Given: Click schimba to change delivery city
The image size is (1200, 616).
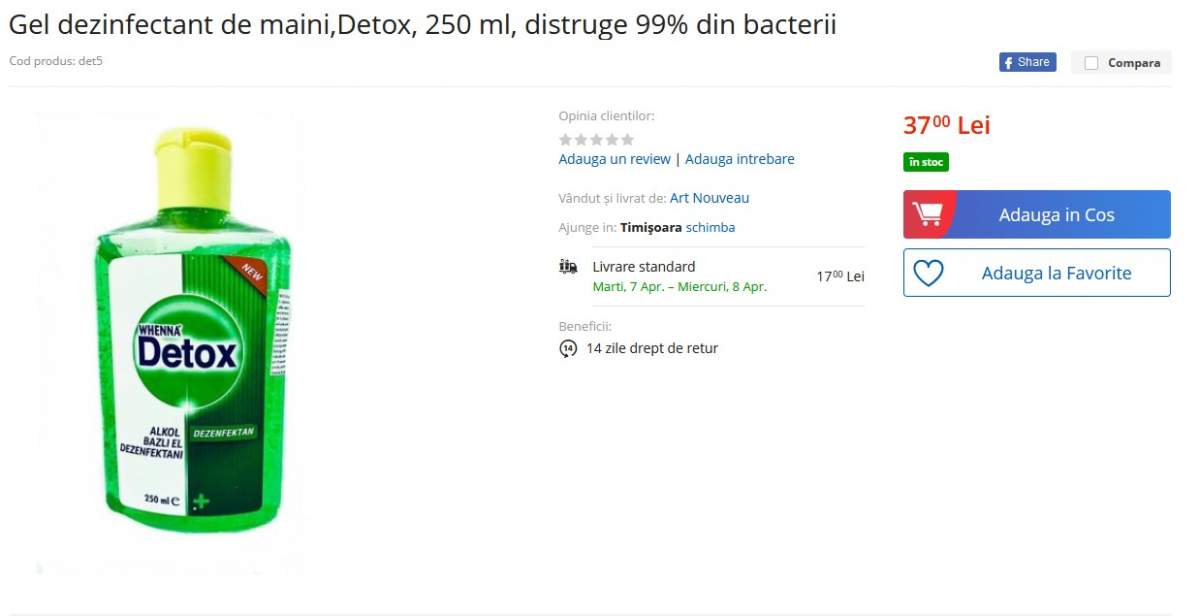Looking at the screenshot, I should coord(710,227).
